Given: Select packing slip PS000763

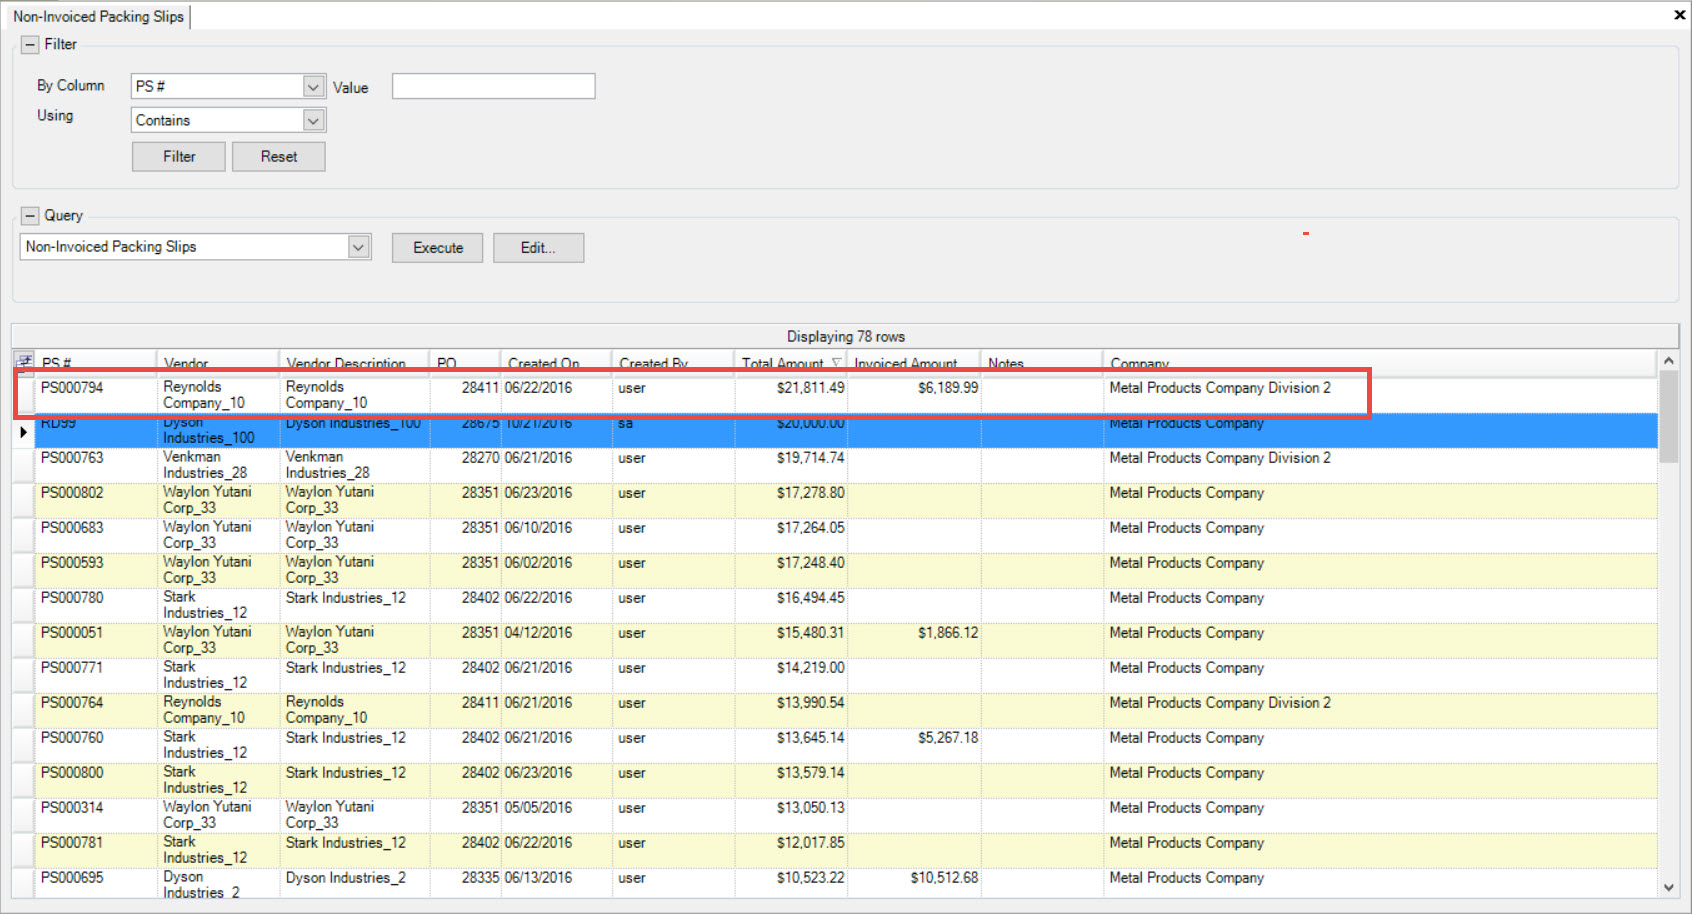Looking at the screenshot, I should pyautogui.click(x=72, y=458).
